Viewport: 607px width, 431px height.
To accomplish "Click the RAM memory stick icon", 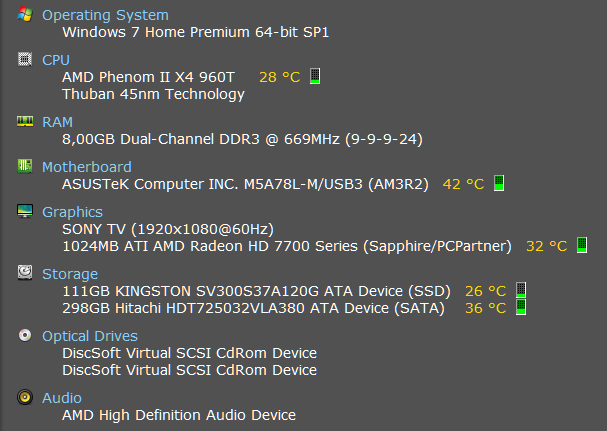I will (25, 121).
